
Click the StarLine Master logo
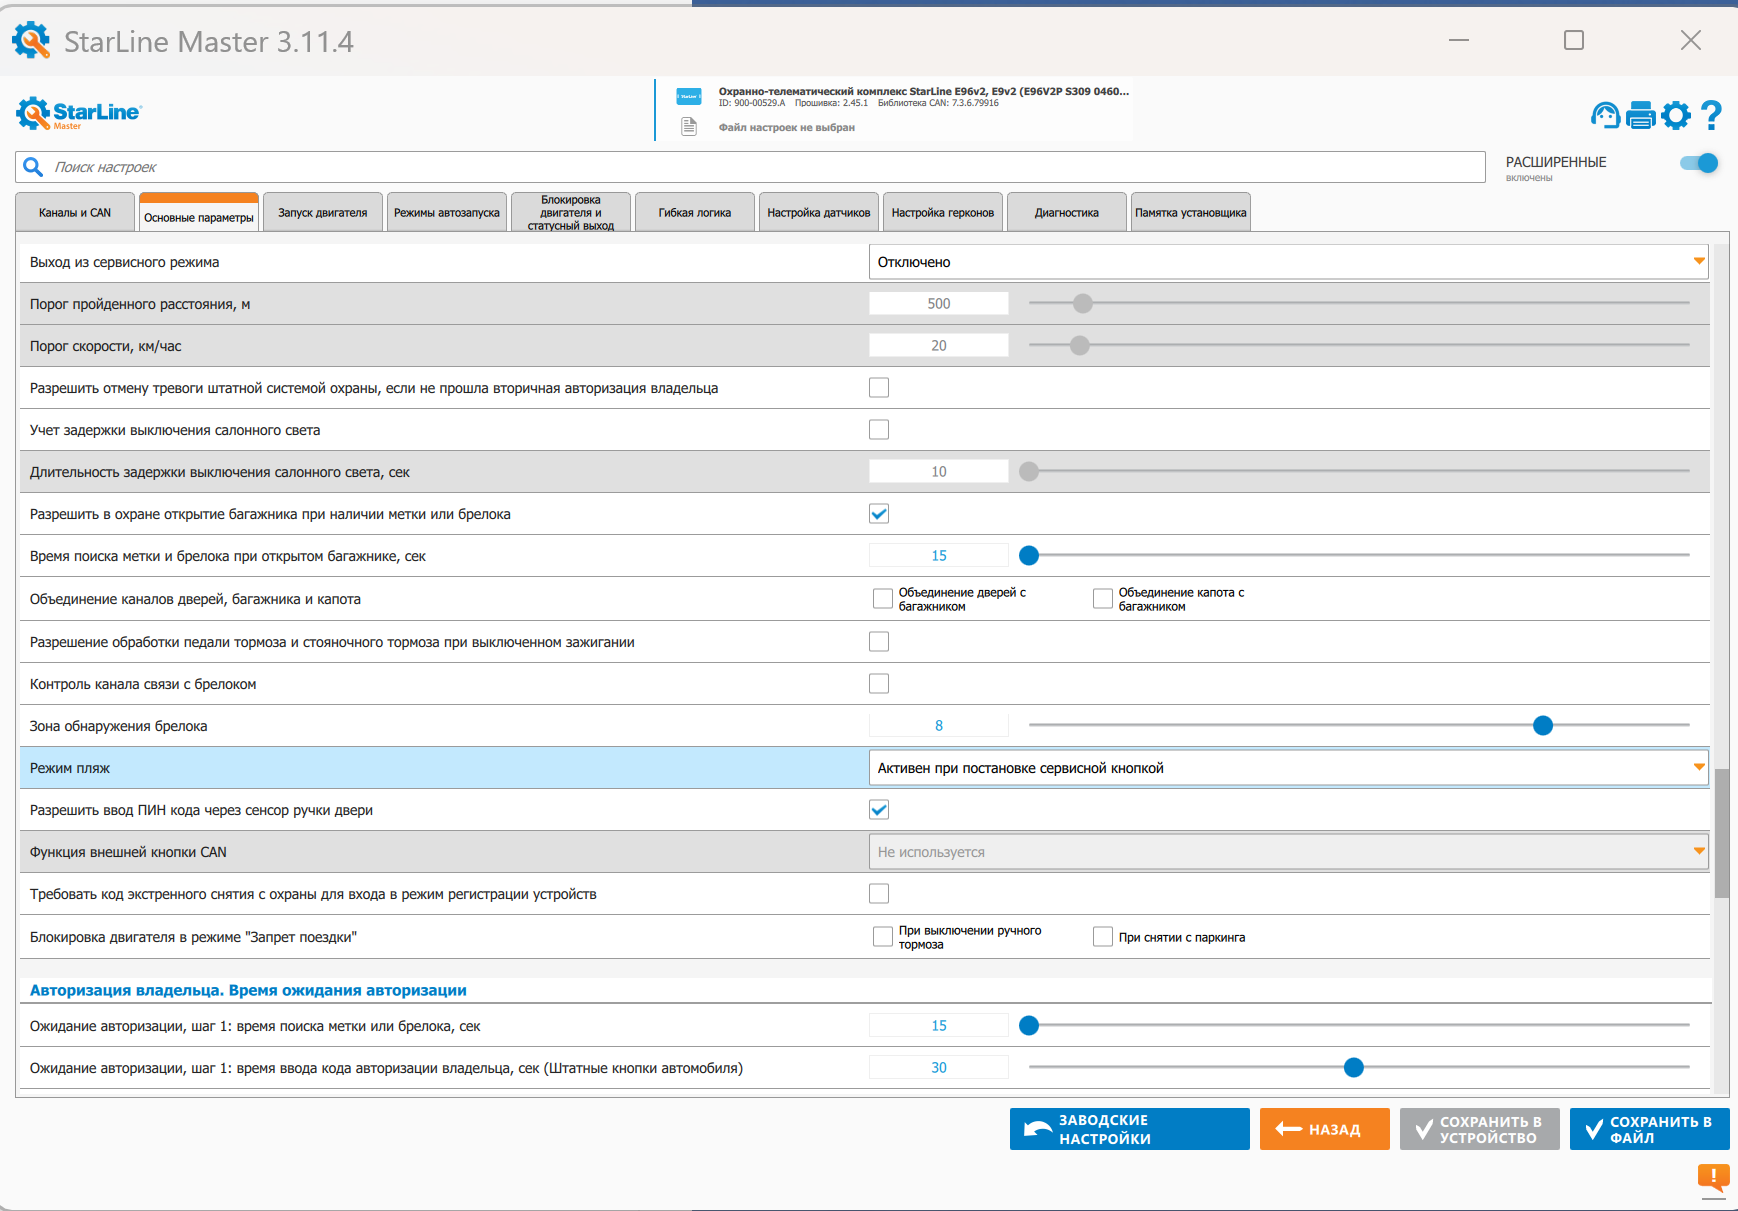[x=79, y=113]
